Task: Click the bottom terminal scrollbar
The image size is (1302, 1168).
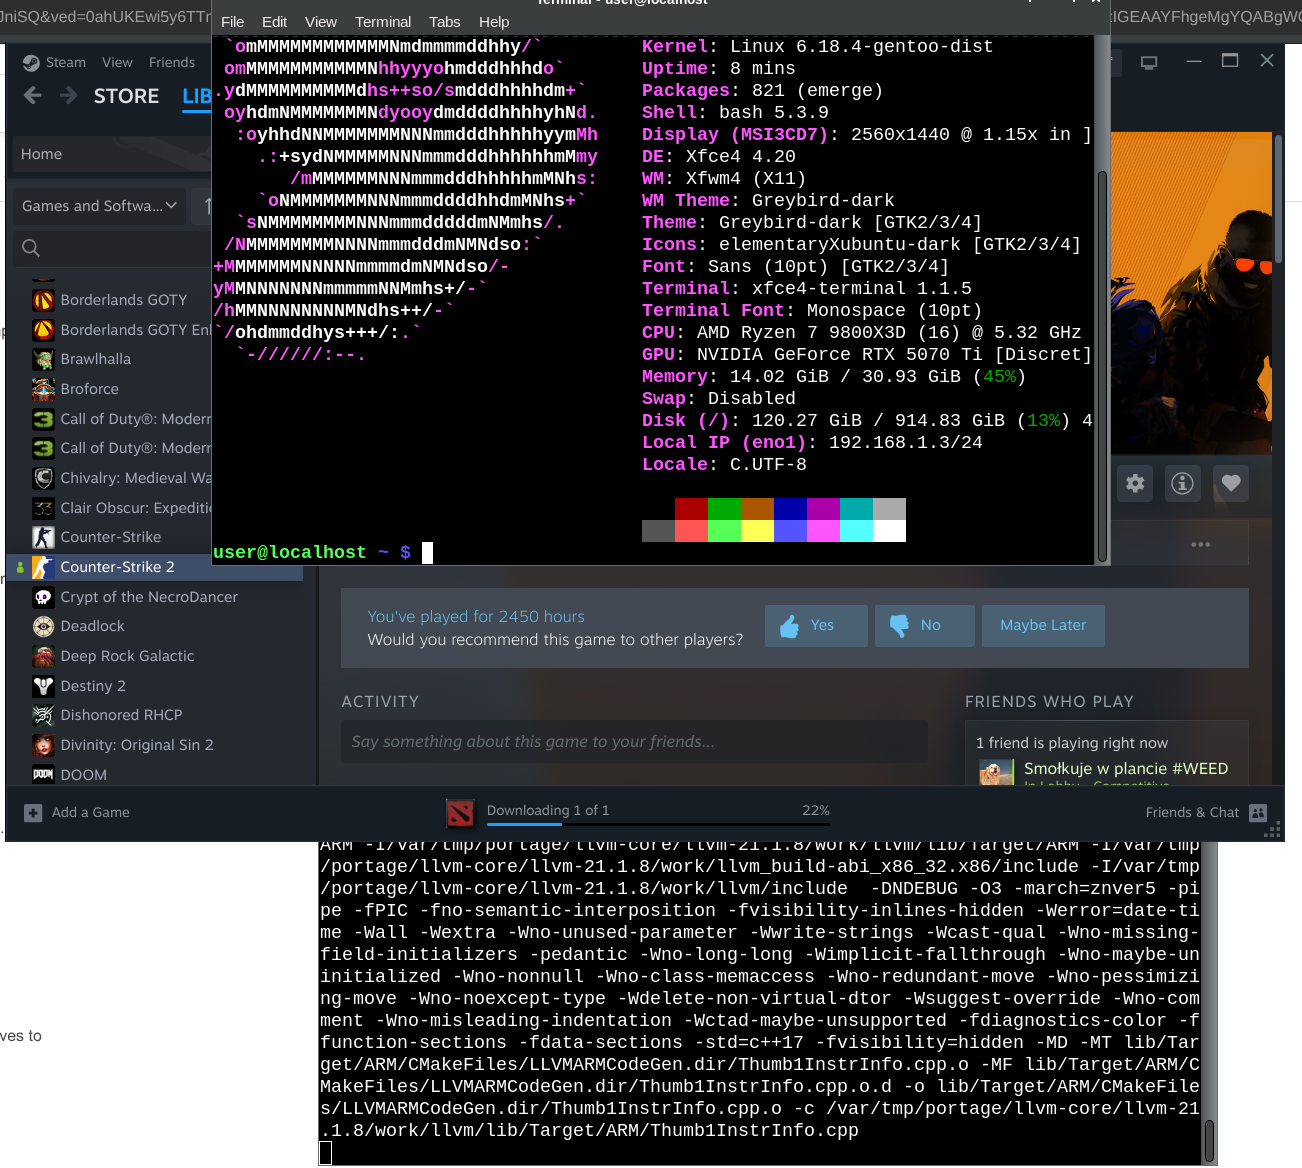Action: [1209, 1140]
